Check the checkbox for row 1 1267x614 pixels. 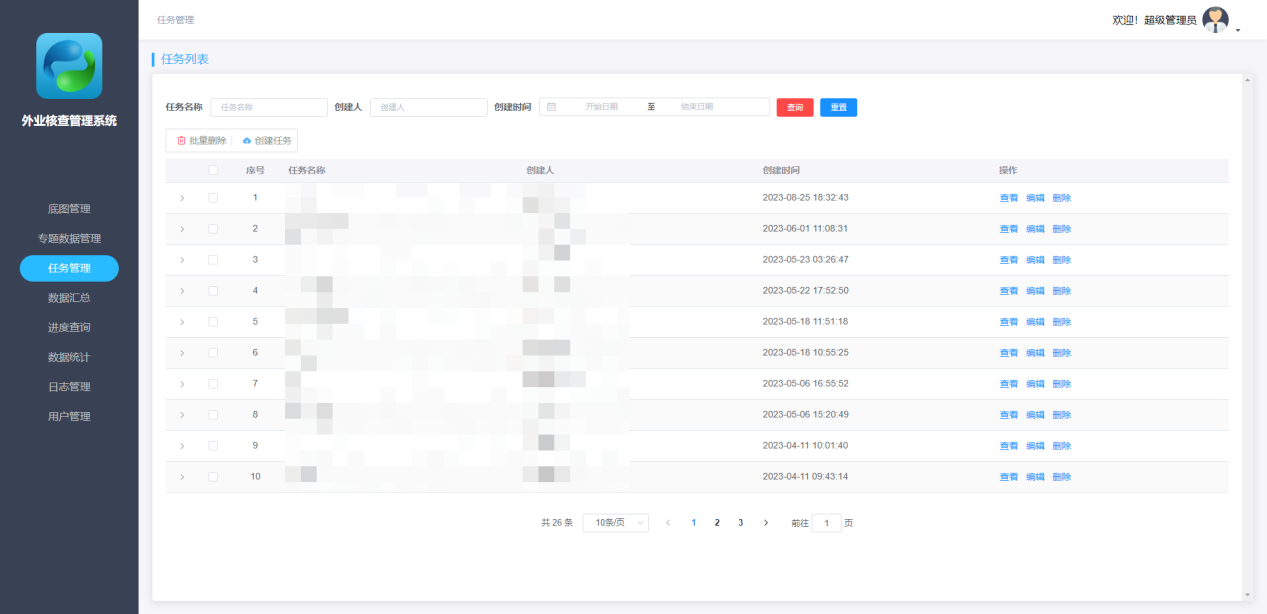[x=213, y=198]
